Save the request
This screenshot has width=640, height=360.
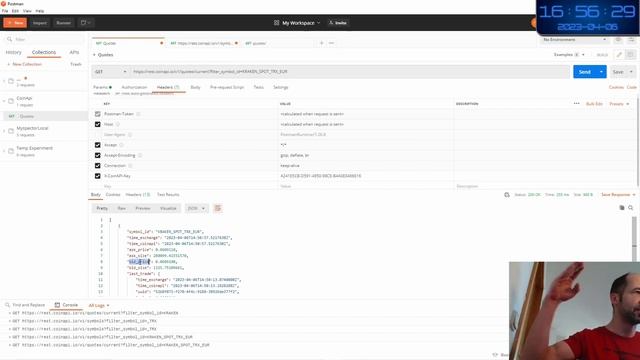click(x=618, y=72)
